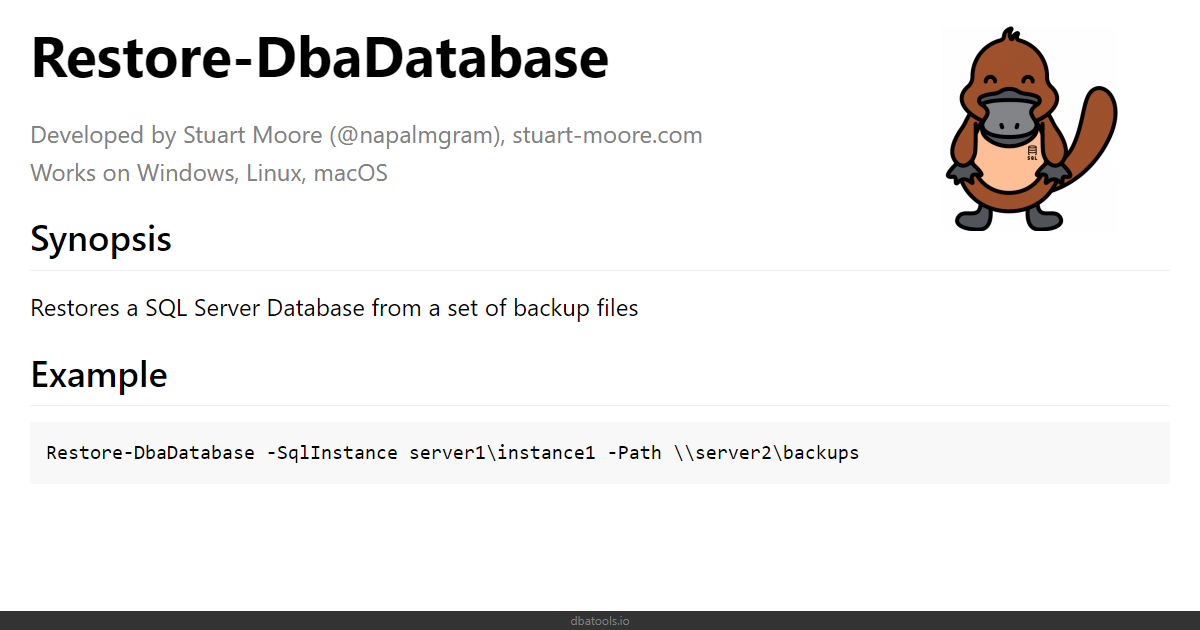
Task: Click the Restore-DbaDatabase command in the code block
Action: (150, 453)
